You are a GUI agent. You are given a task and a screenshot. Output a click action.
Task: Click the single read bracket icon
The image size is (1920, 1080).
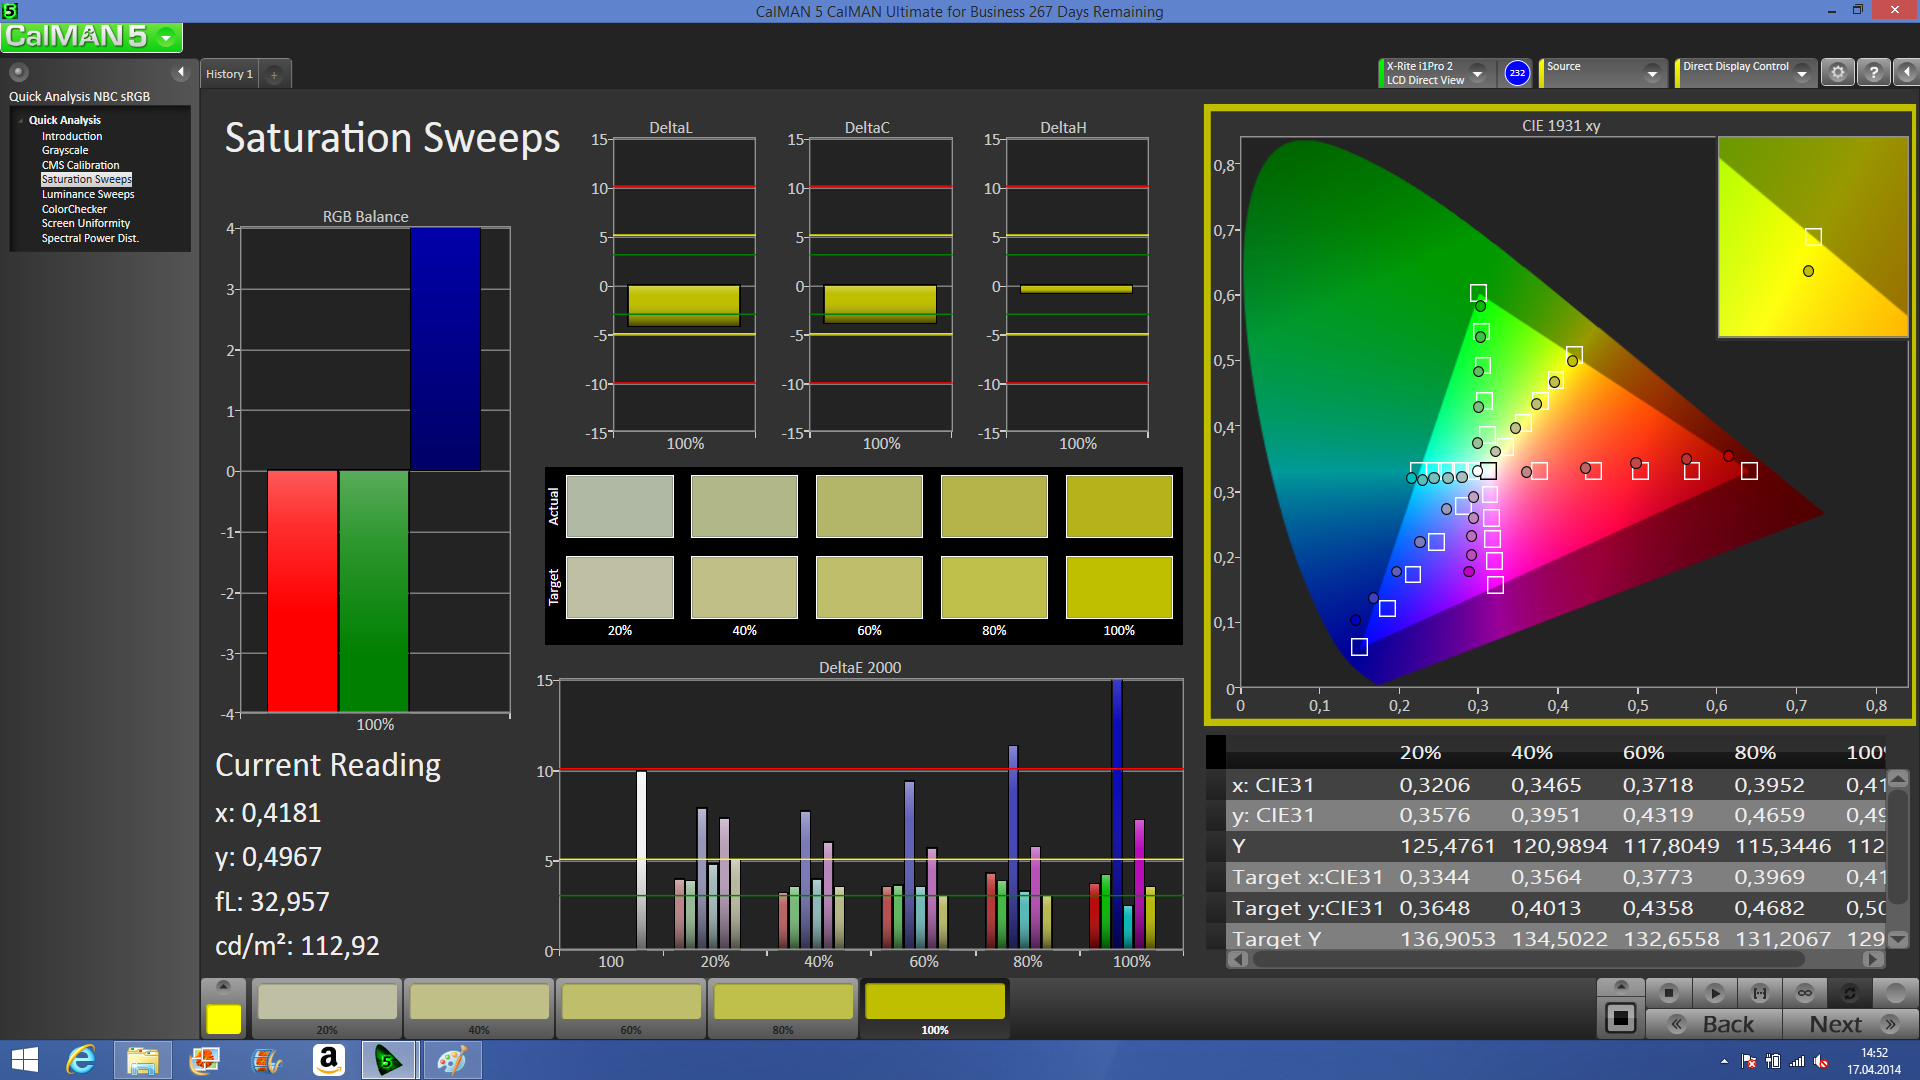(x=1760, y=993)
